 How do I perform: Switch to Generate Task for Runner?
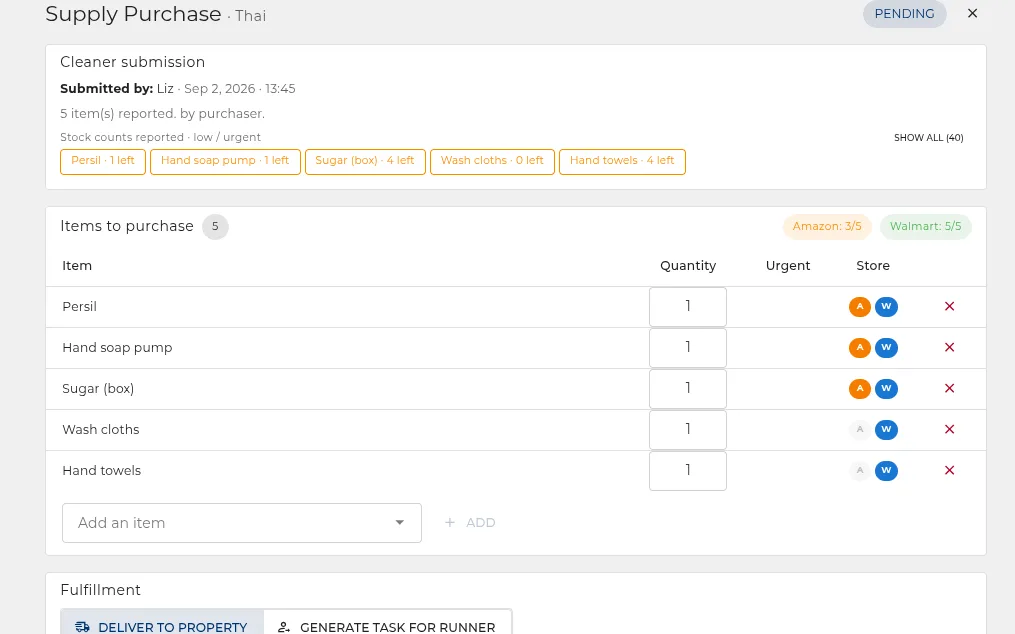pos(387,626)
